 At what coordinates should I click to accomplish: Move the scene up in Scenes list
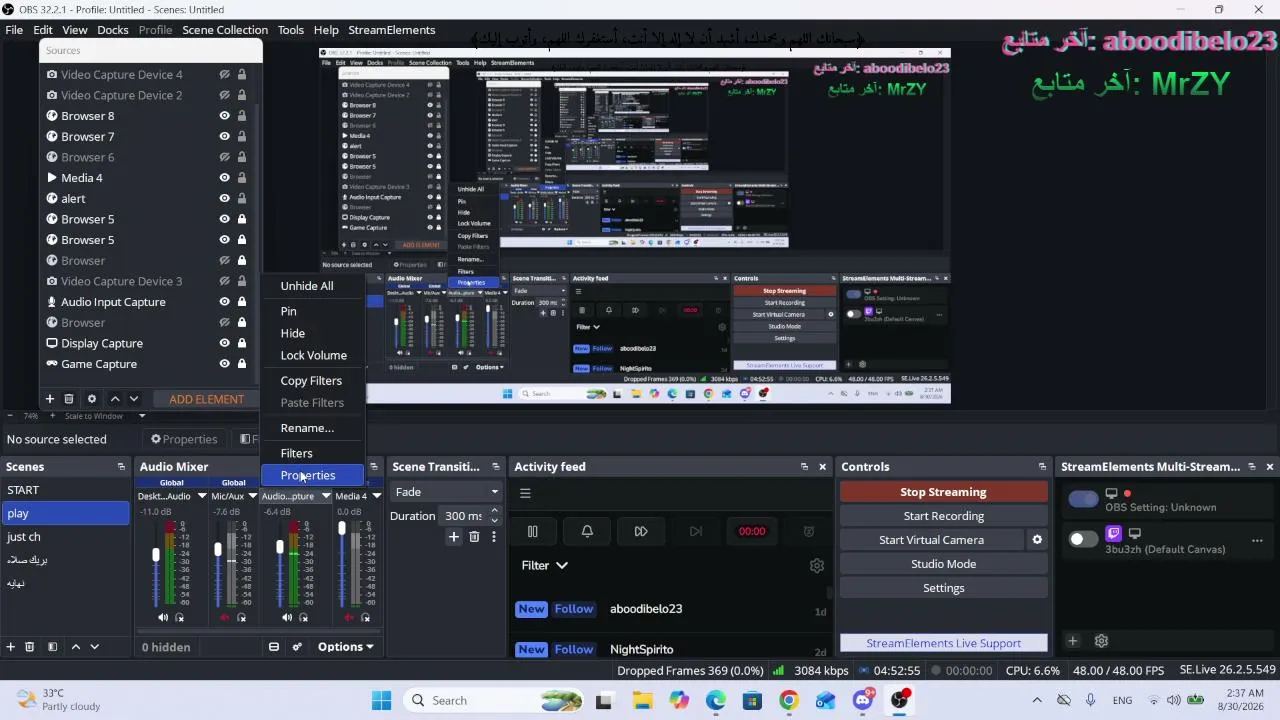pyautogui.click(x=75, y=647)
